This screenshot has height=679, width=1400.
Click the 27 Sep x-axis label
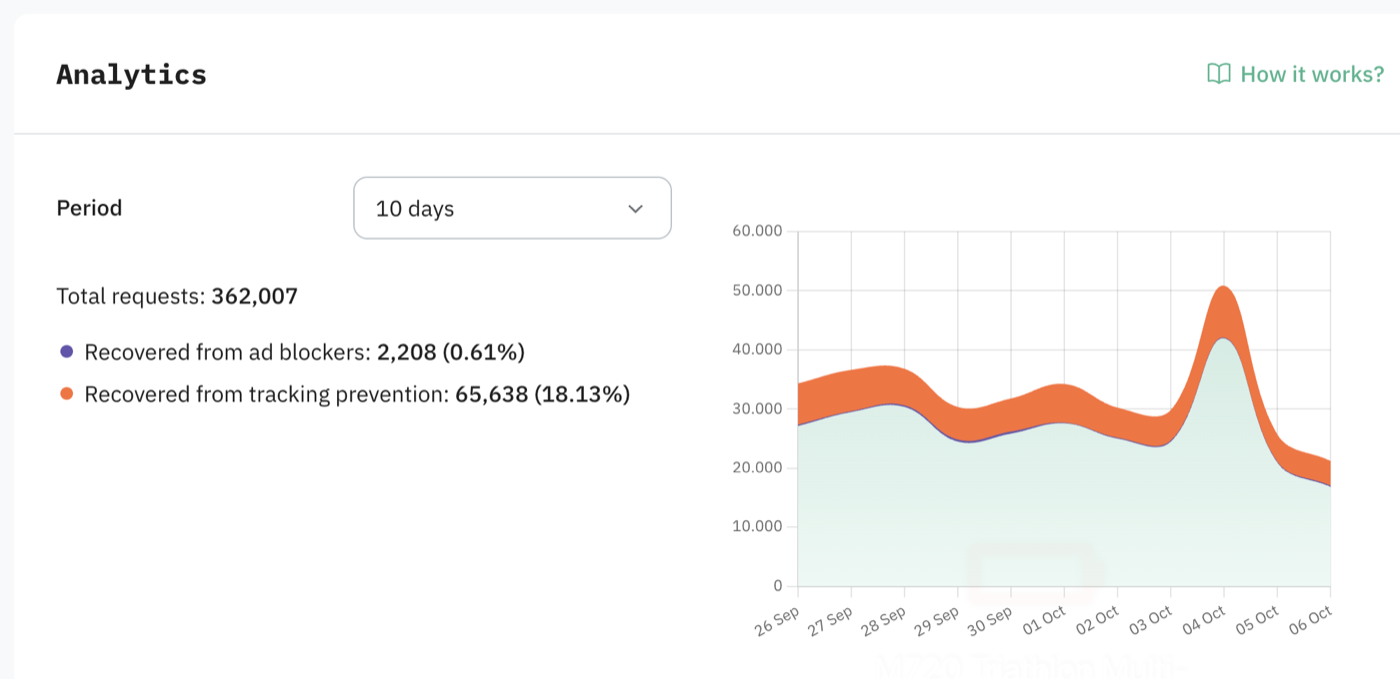tap(829, 620)
